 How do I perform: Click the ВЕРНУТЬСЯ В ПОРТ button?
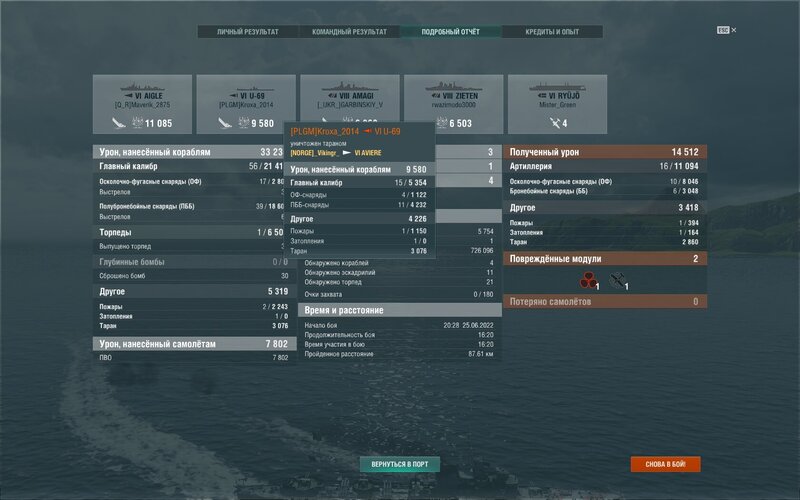pyautogui.click(x=399, y=464)
